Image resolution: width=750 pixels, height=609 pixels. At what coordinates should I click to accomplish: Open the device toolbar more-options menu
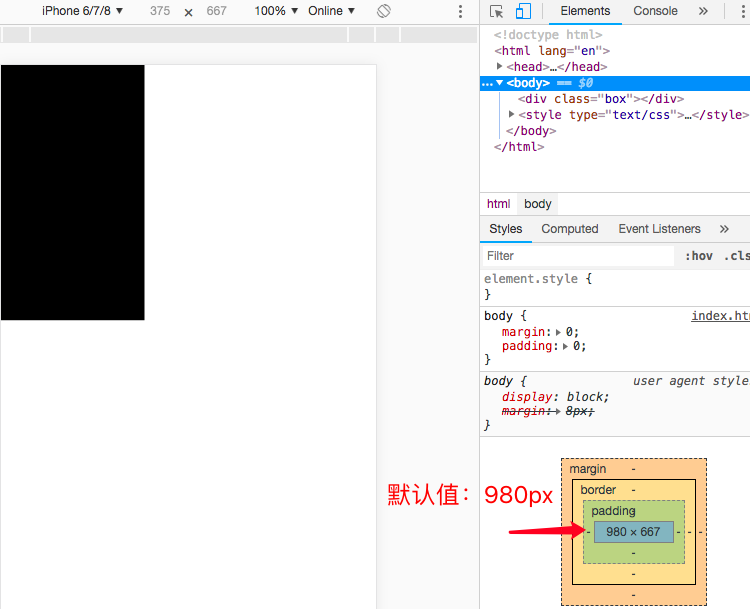460,11
